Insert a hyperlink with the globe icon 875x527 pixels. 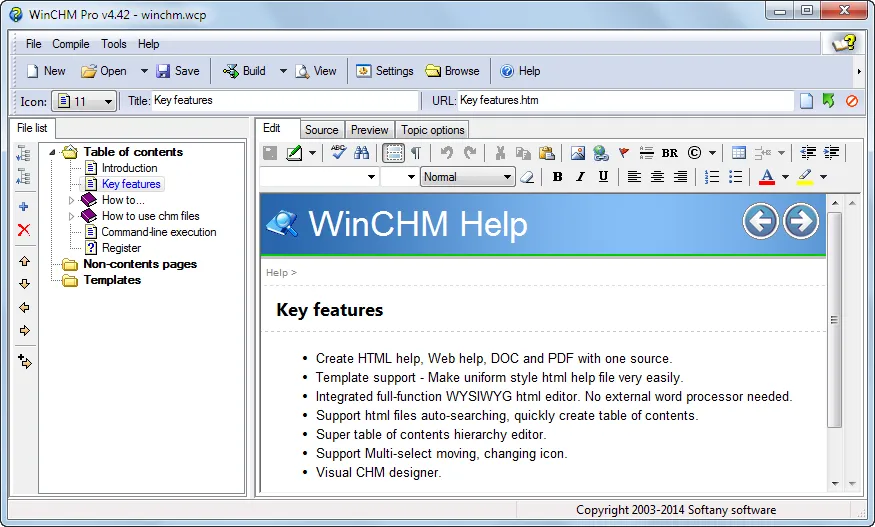[x=601, y=152]
